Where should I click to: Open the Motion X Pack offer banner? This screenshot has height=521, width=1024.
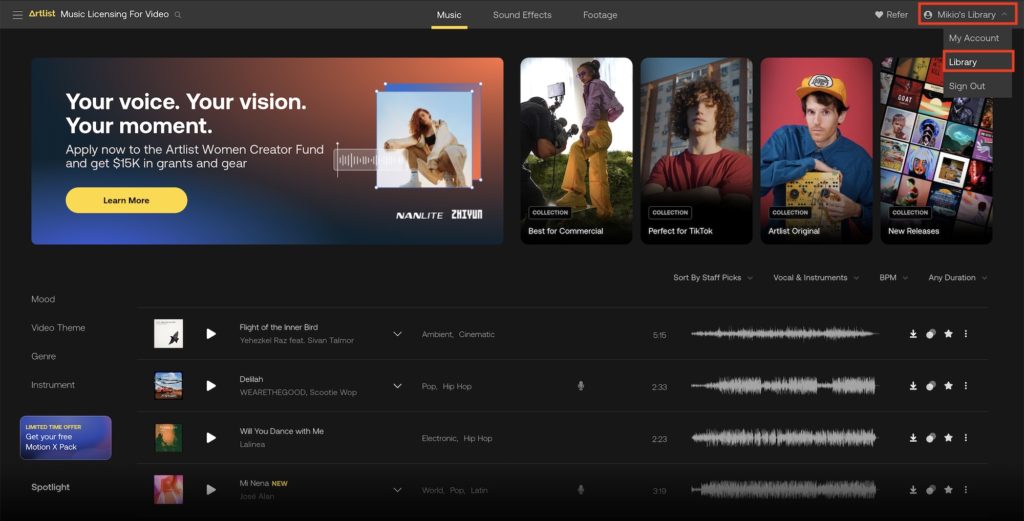point(66,437)
